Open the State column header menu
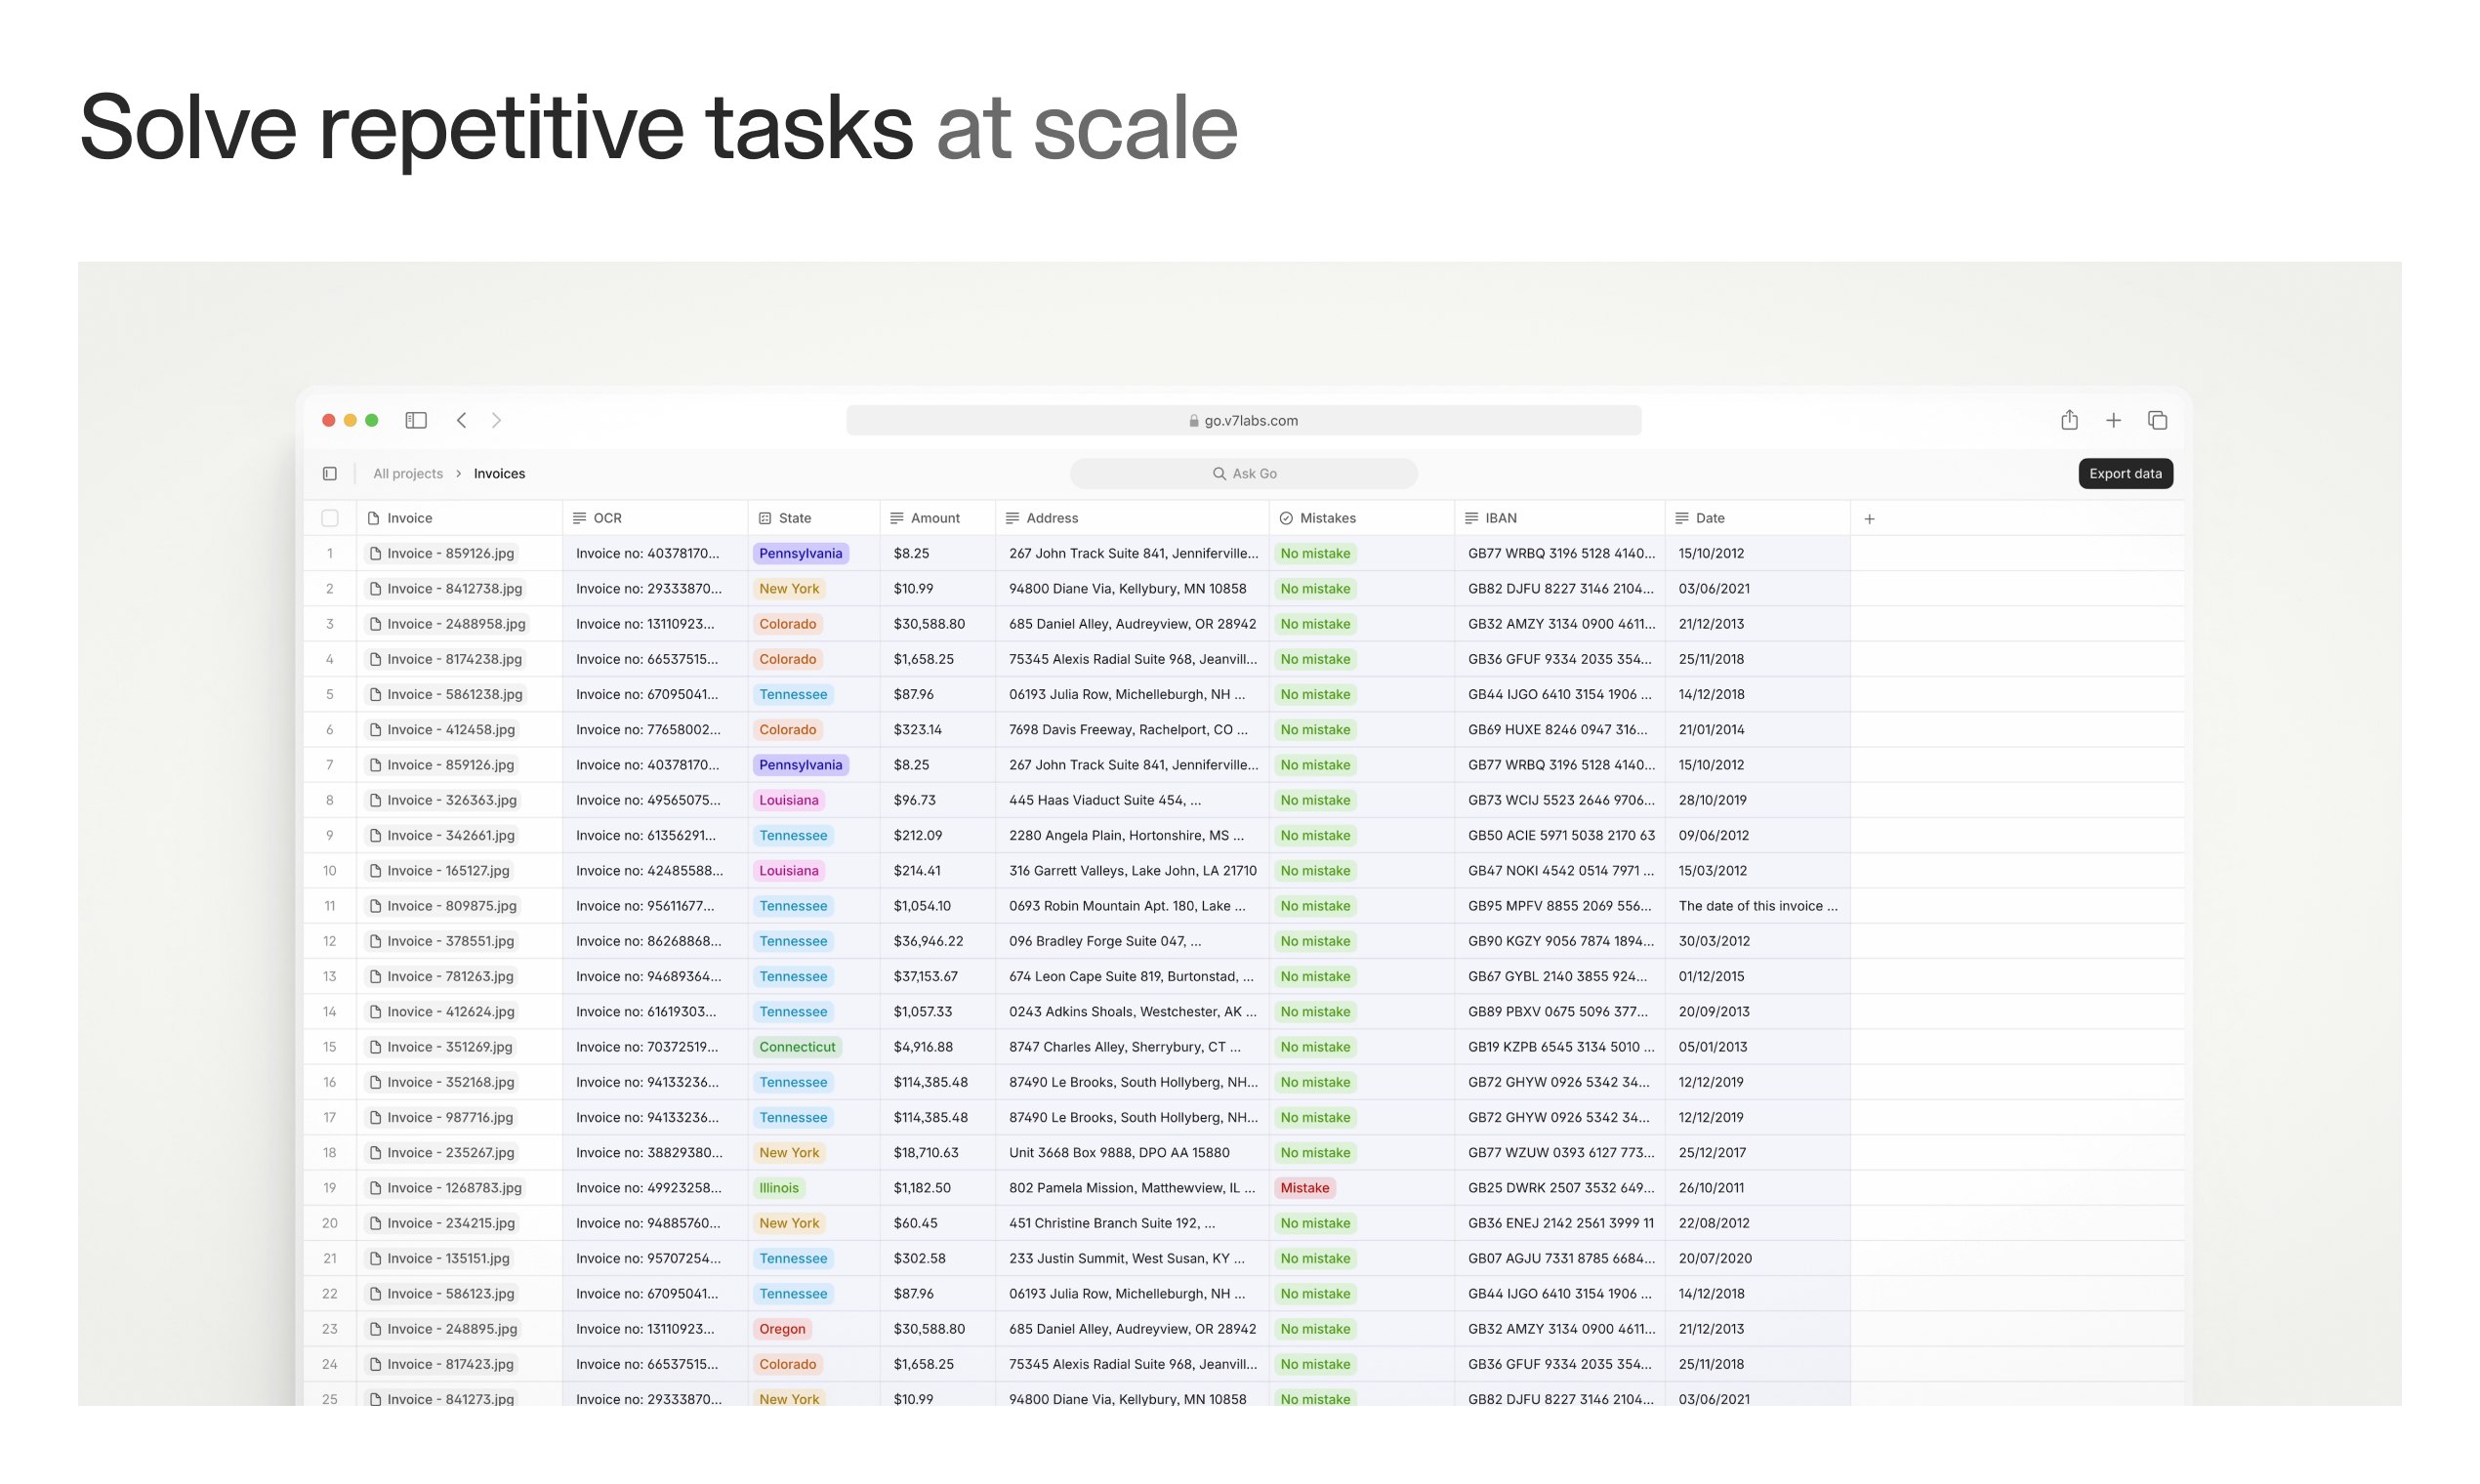The image size is (2480, 1484). 794,518
